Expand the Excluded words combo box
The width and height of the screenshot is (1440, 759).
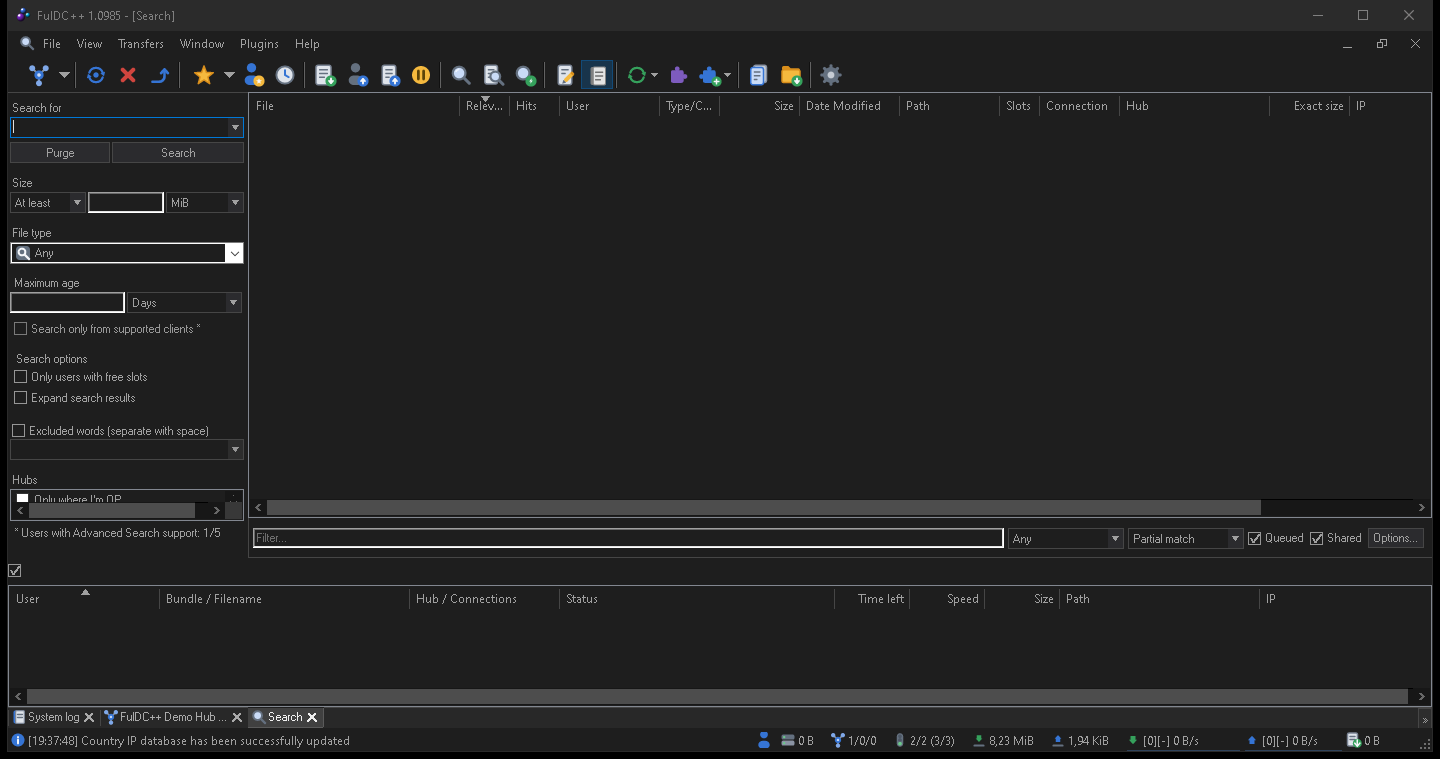pos(235,450)
